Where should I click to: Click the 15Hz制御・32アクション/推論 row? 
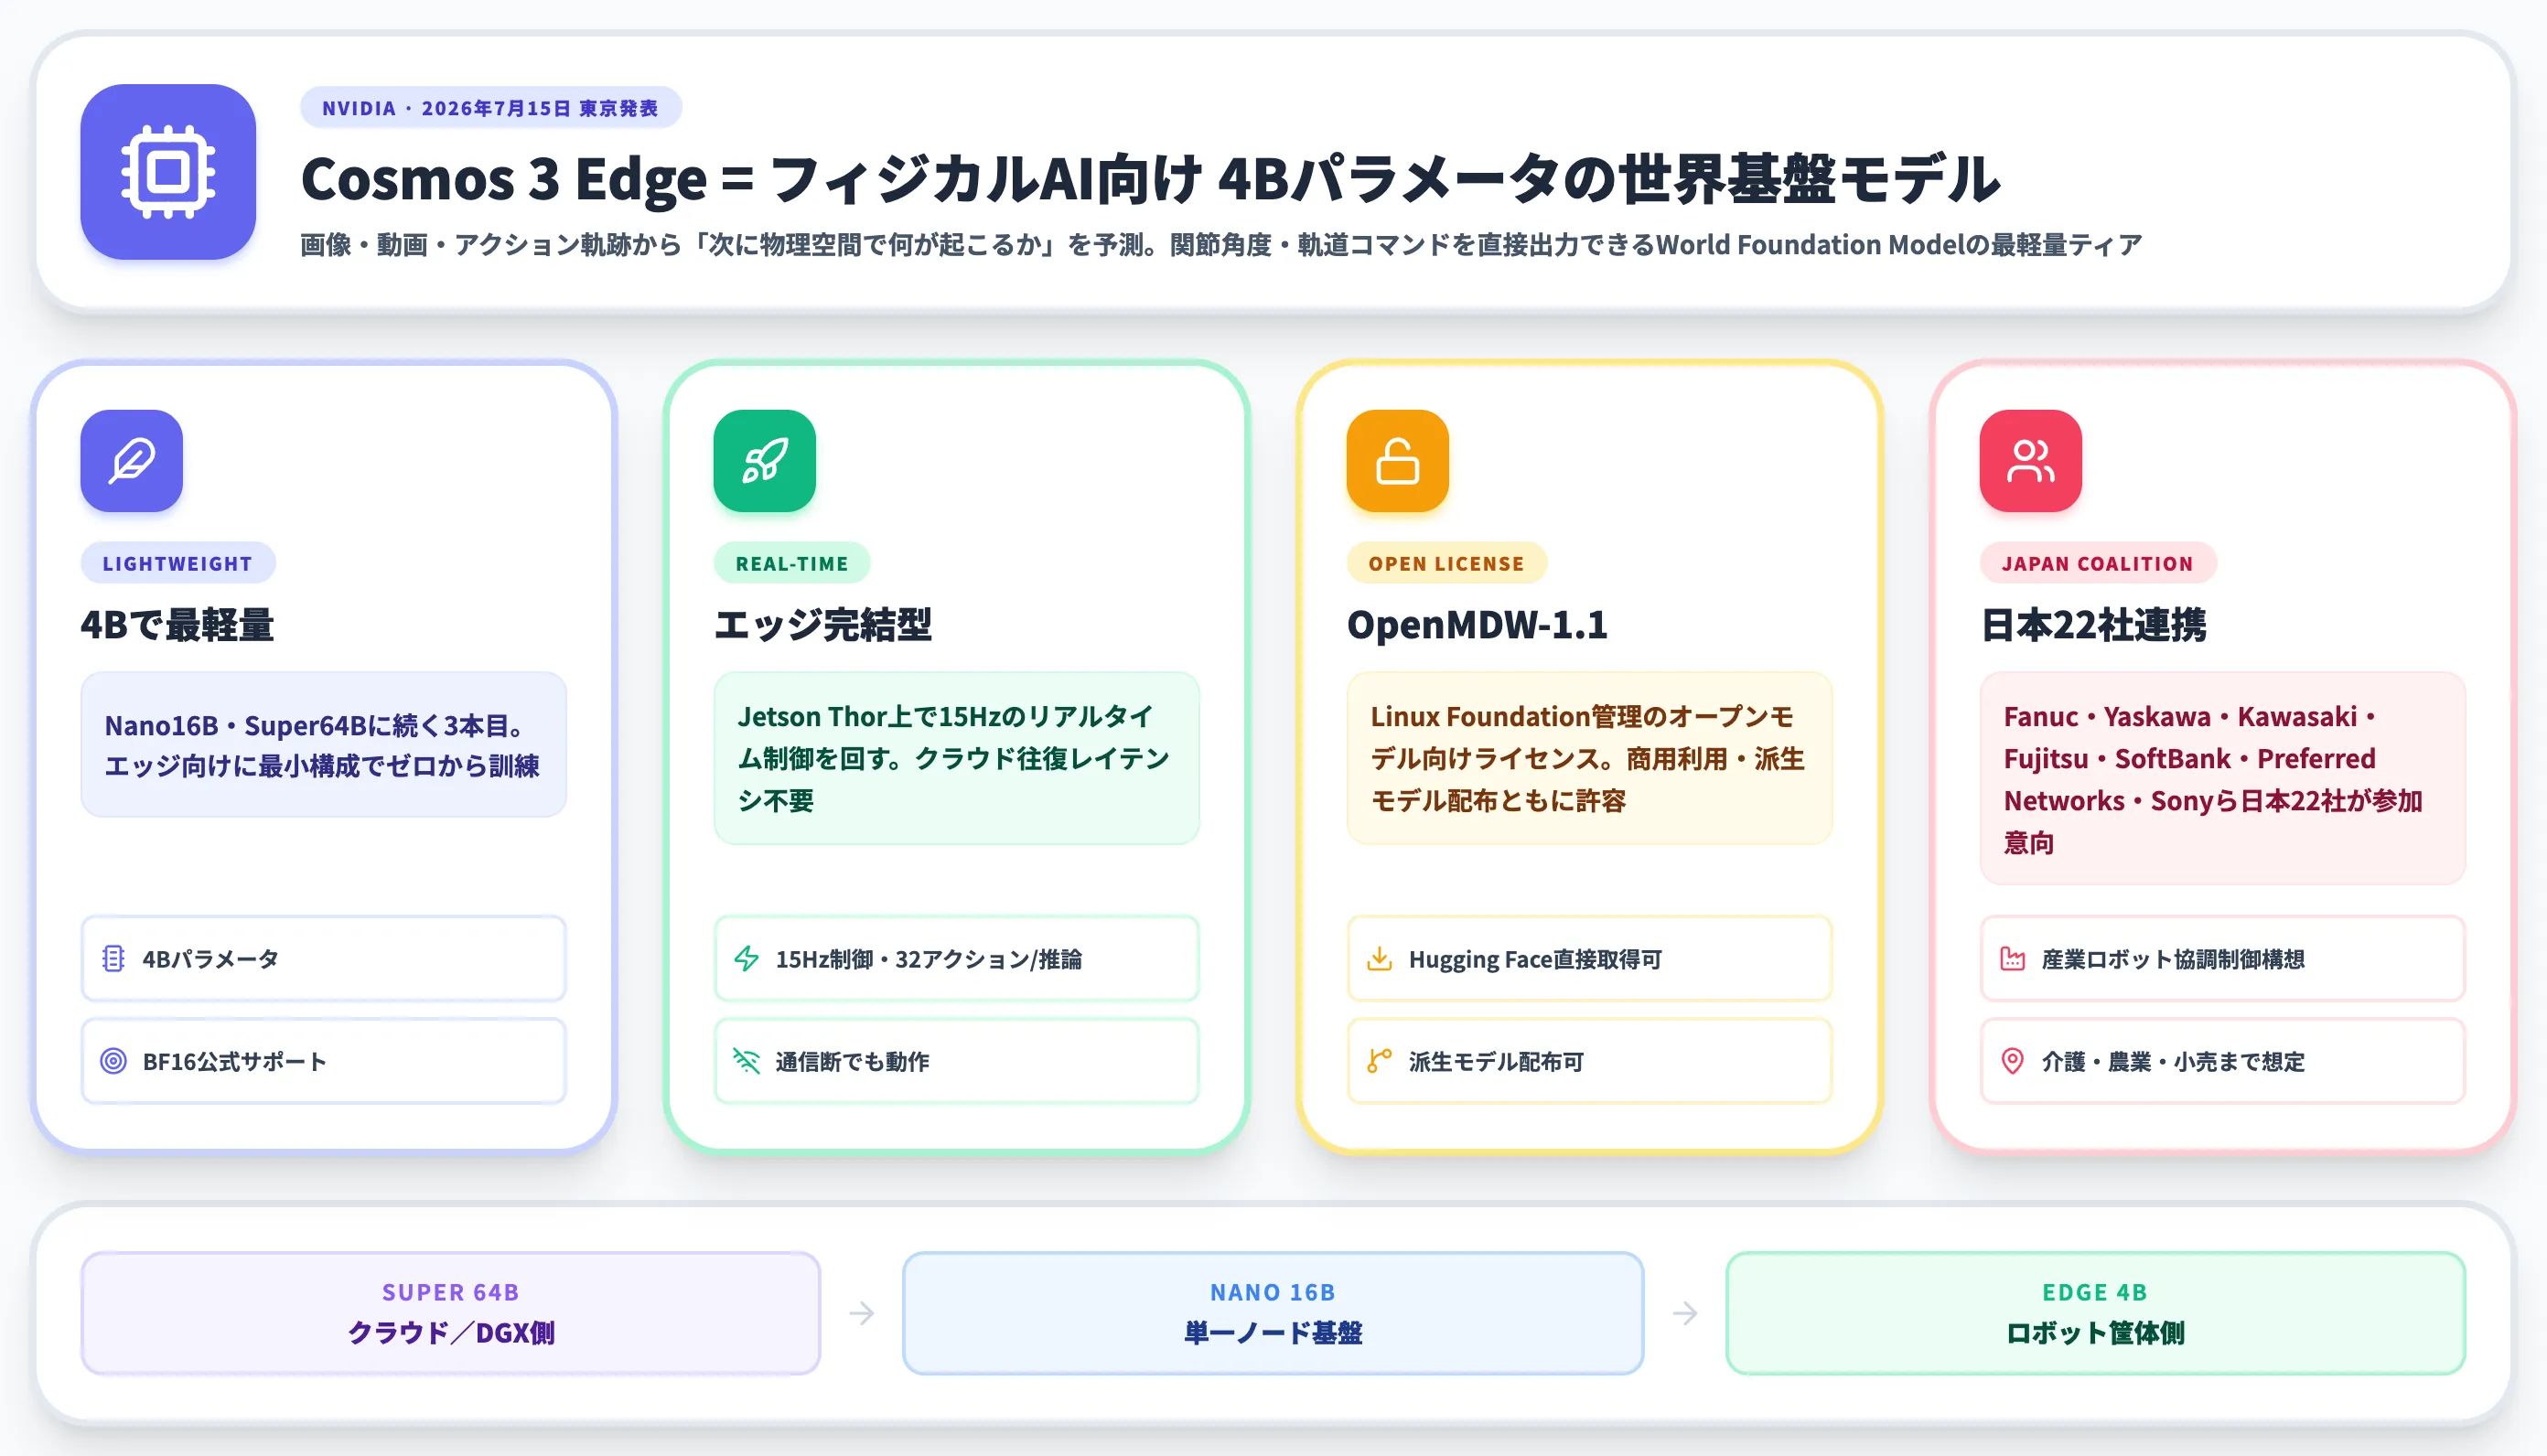(957, 959)
